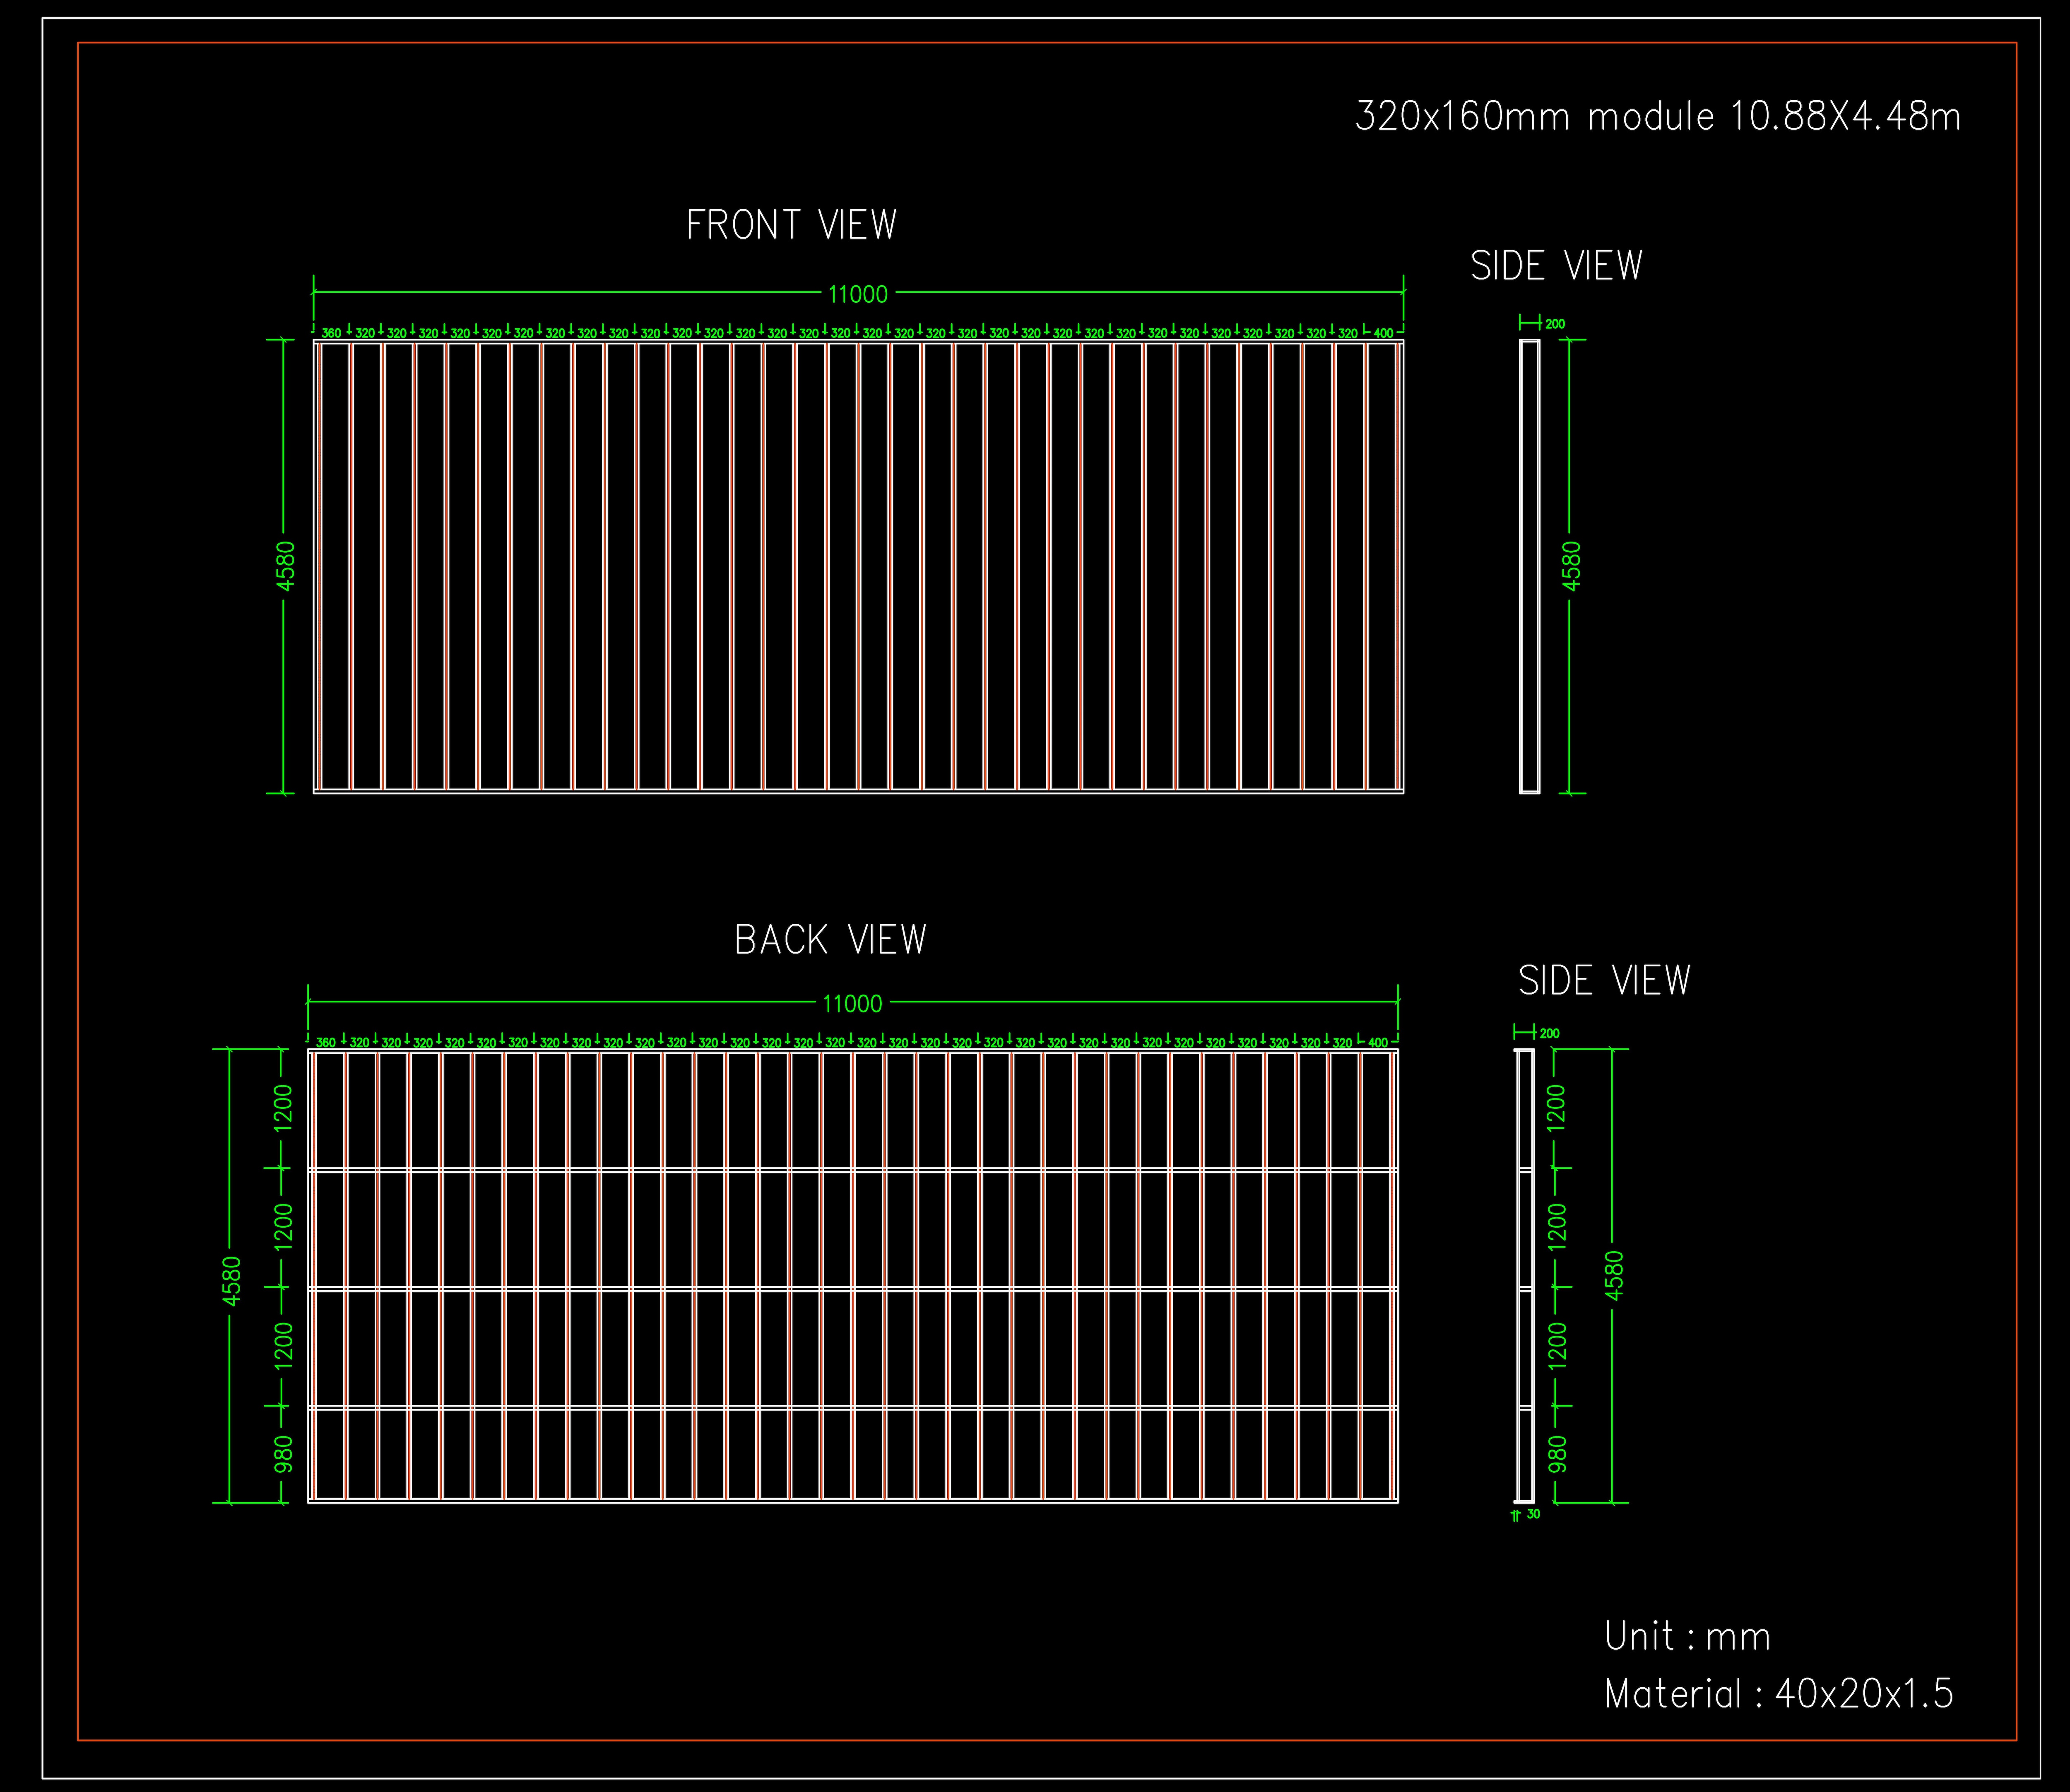Click the 4580 dimension beside the upper side view
Image resolution: width=2070 pixels, height=1792 pixels.
click(1572, 566)
